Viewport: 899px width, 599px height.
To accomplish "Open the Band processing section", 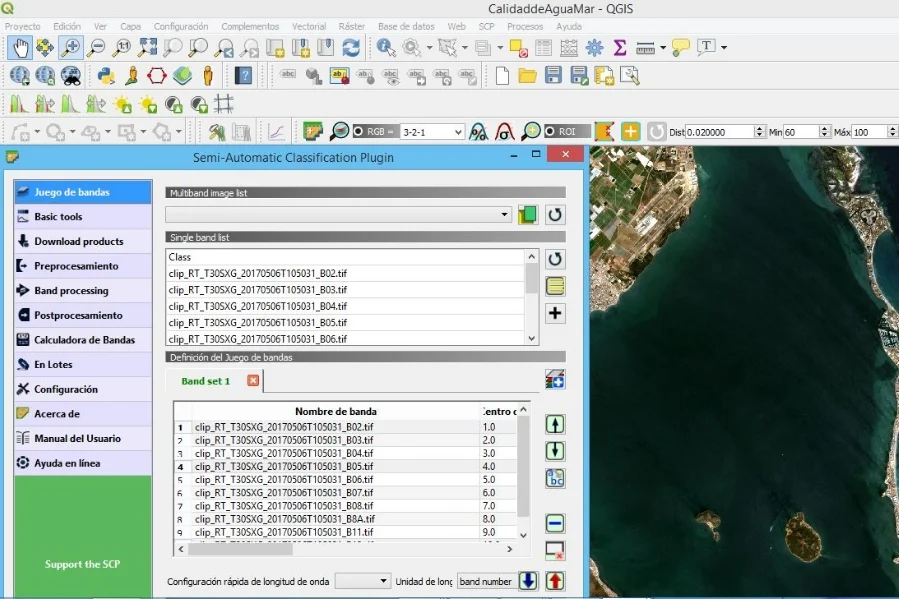I will tap(83, 291).
